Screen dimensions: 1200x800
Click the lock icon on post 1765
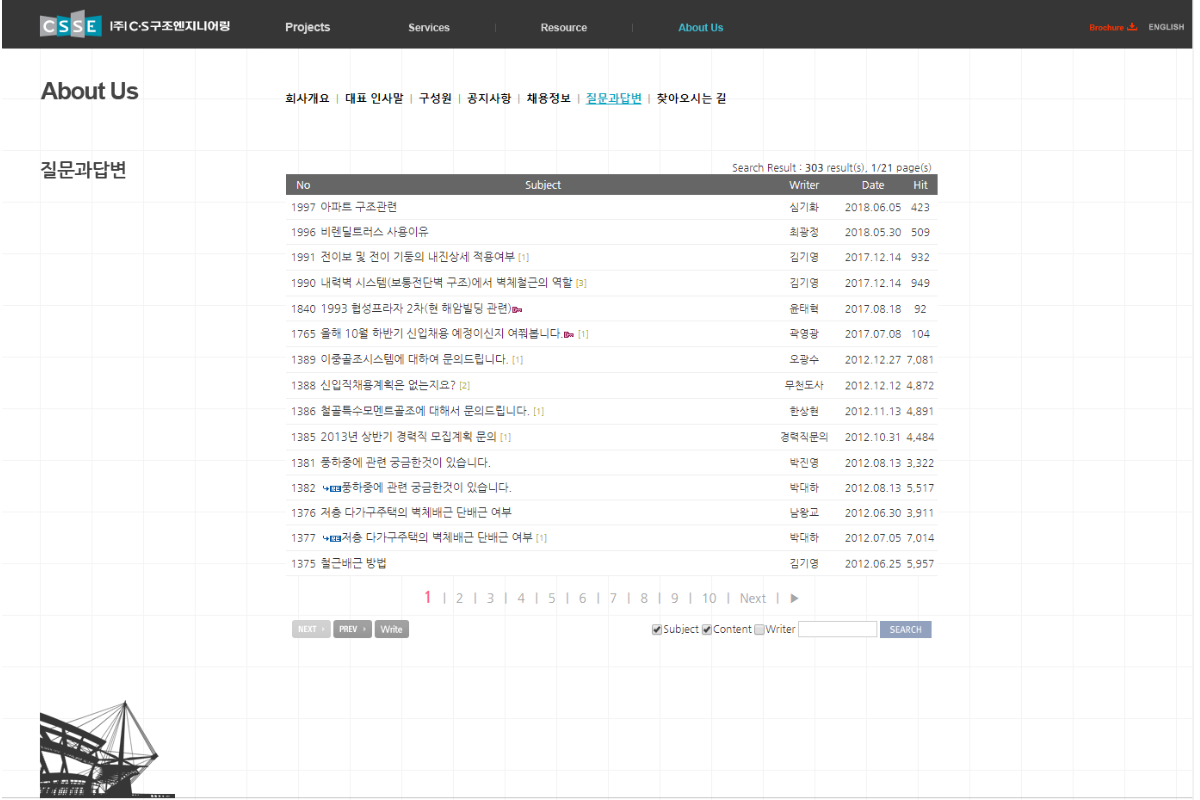(x=568, y=334)
